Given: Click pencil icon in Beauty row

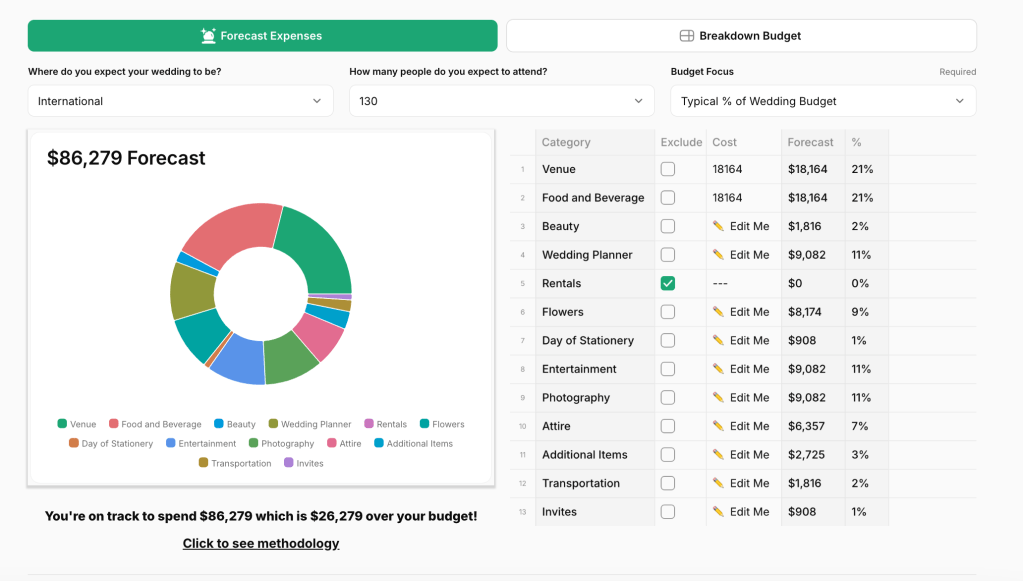Looking at the screenshot, I should point(718,226).
